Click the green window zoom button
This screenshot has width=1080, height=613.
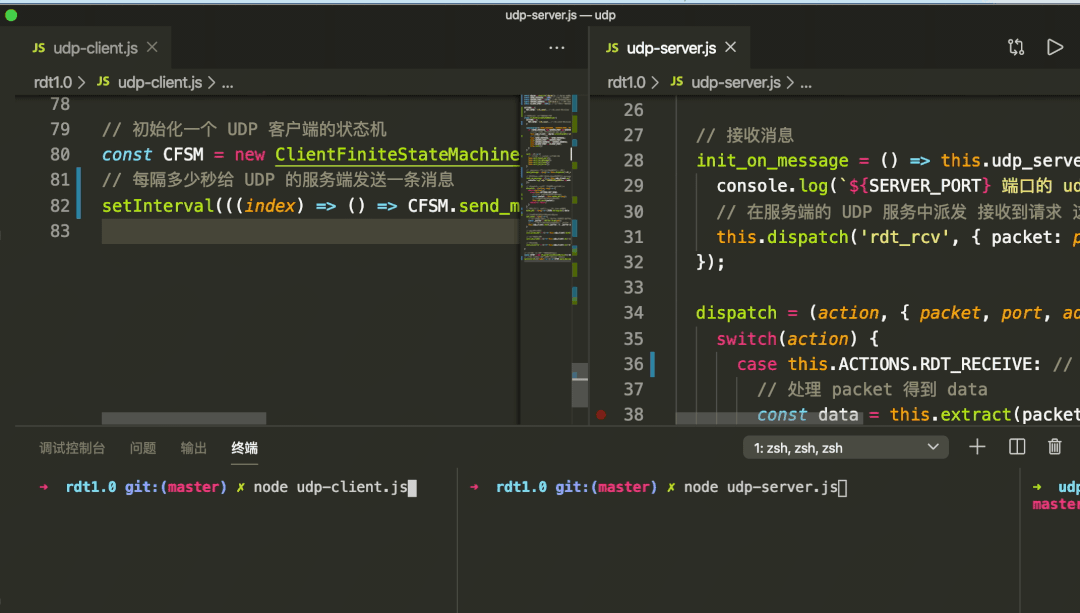11,14
